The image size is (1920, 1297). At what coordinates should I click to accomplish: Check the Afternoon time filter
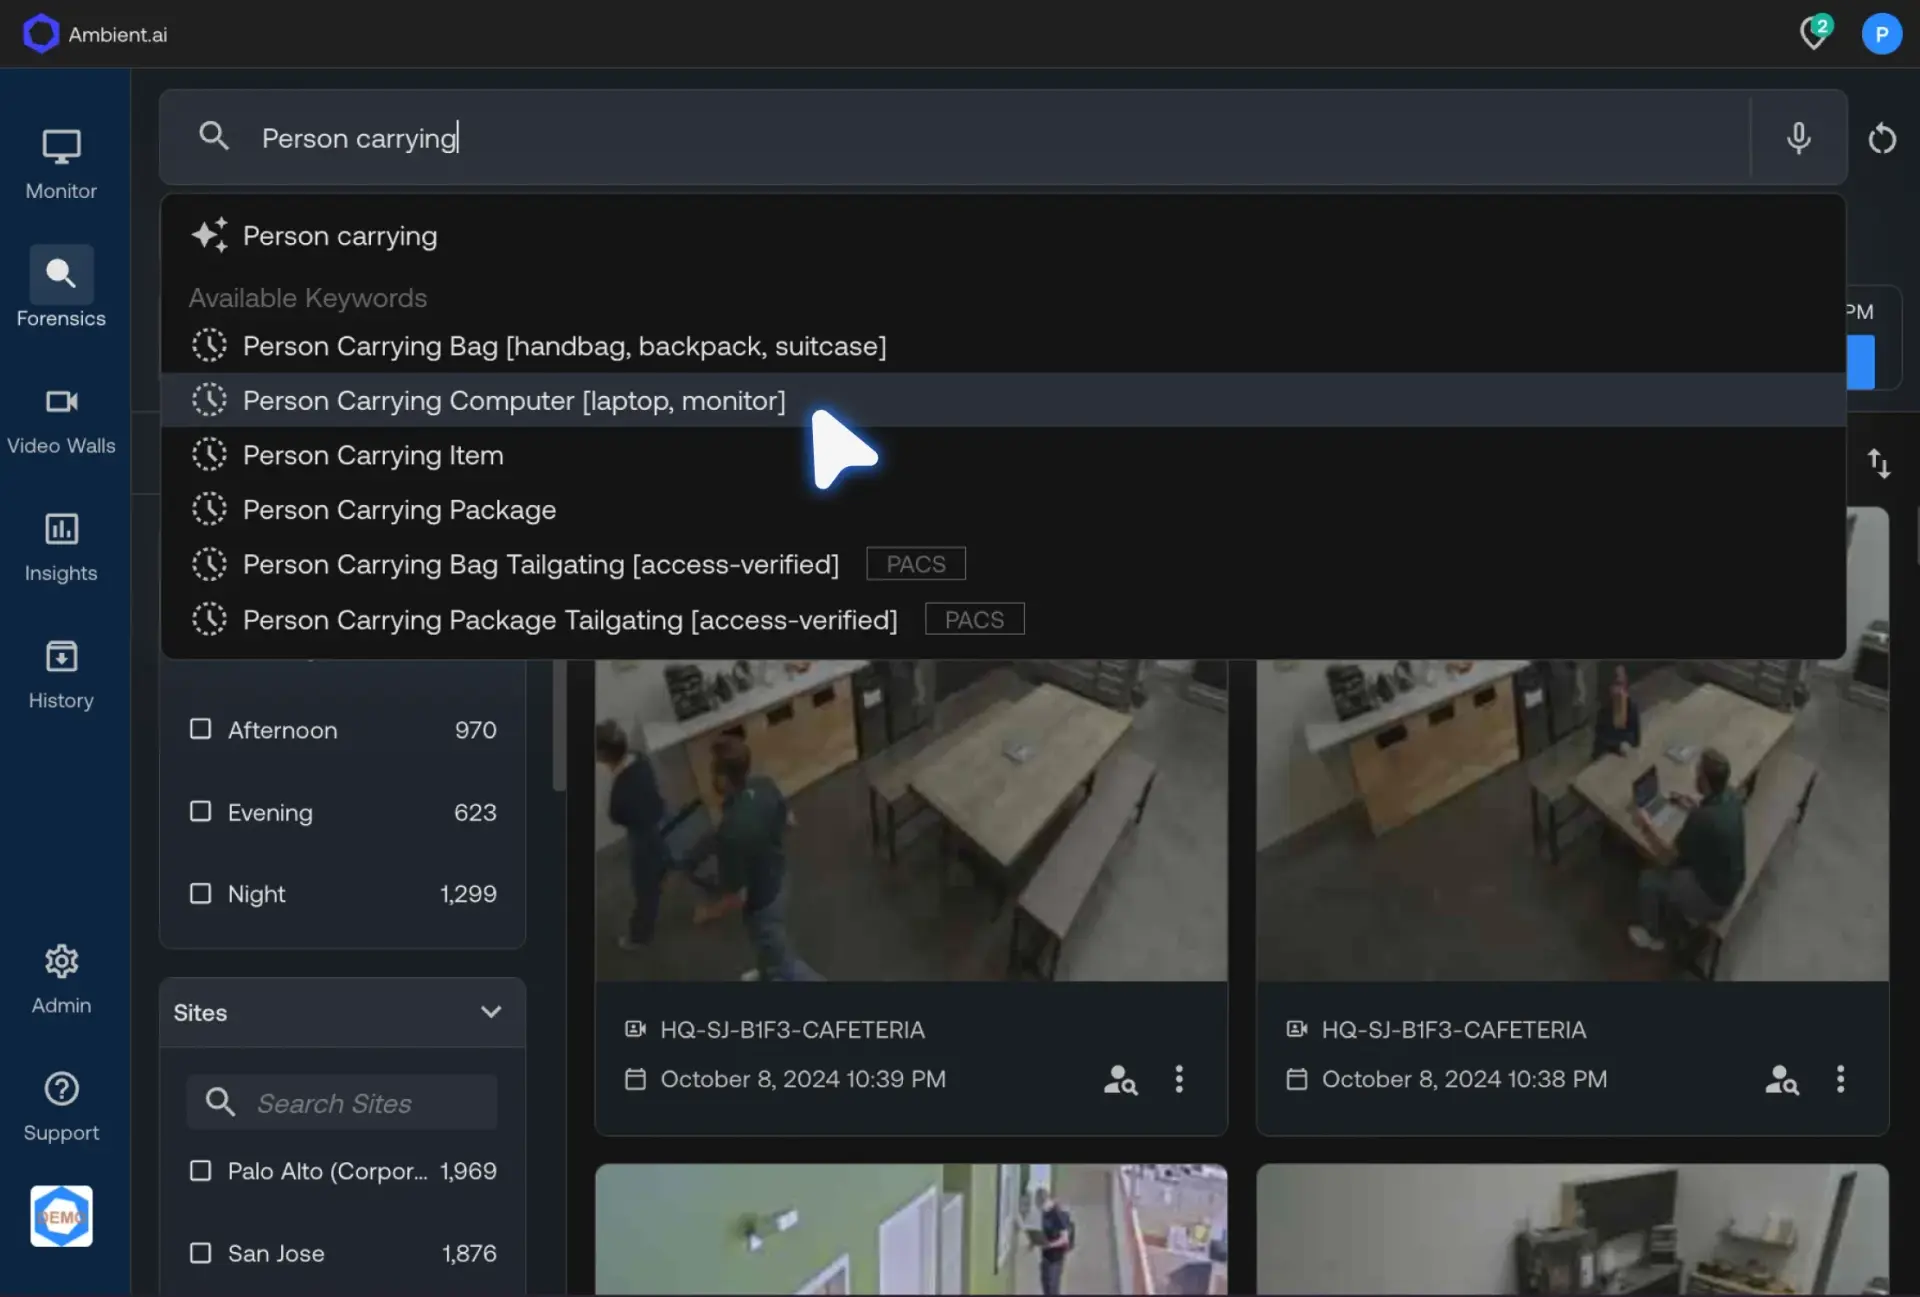click(199, 729)
